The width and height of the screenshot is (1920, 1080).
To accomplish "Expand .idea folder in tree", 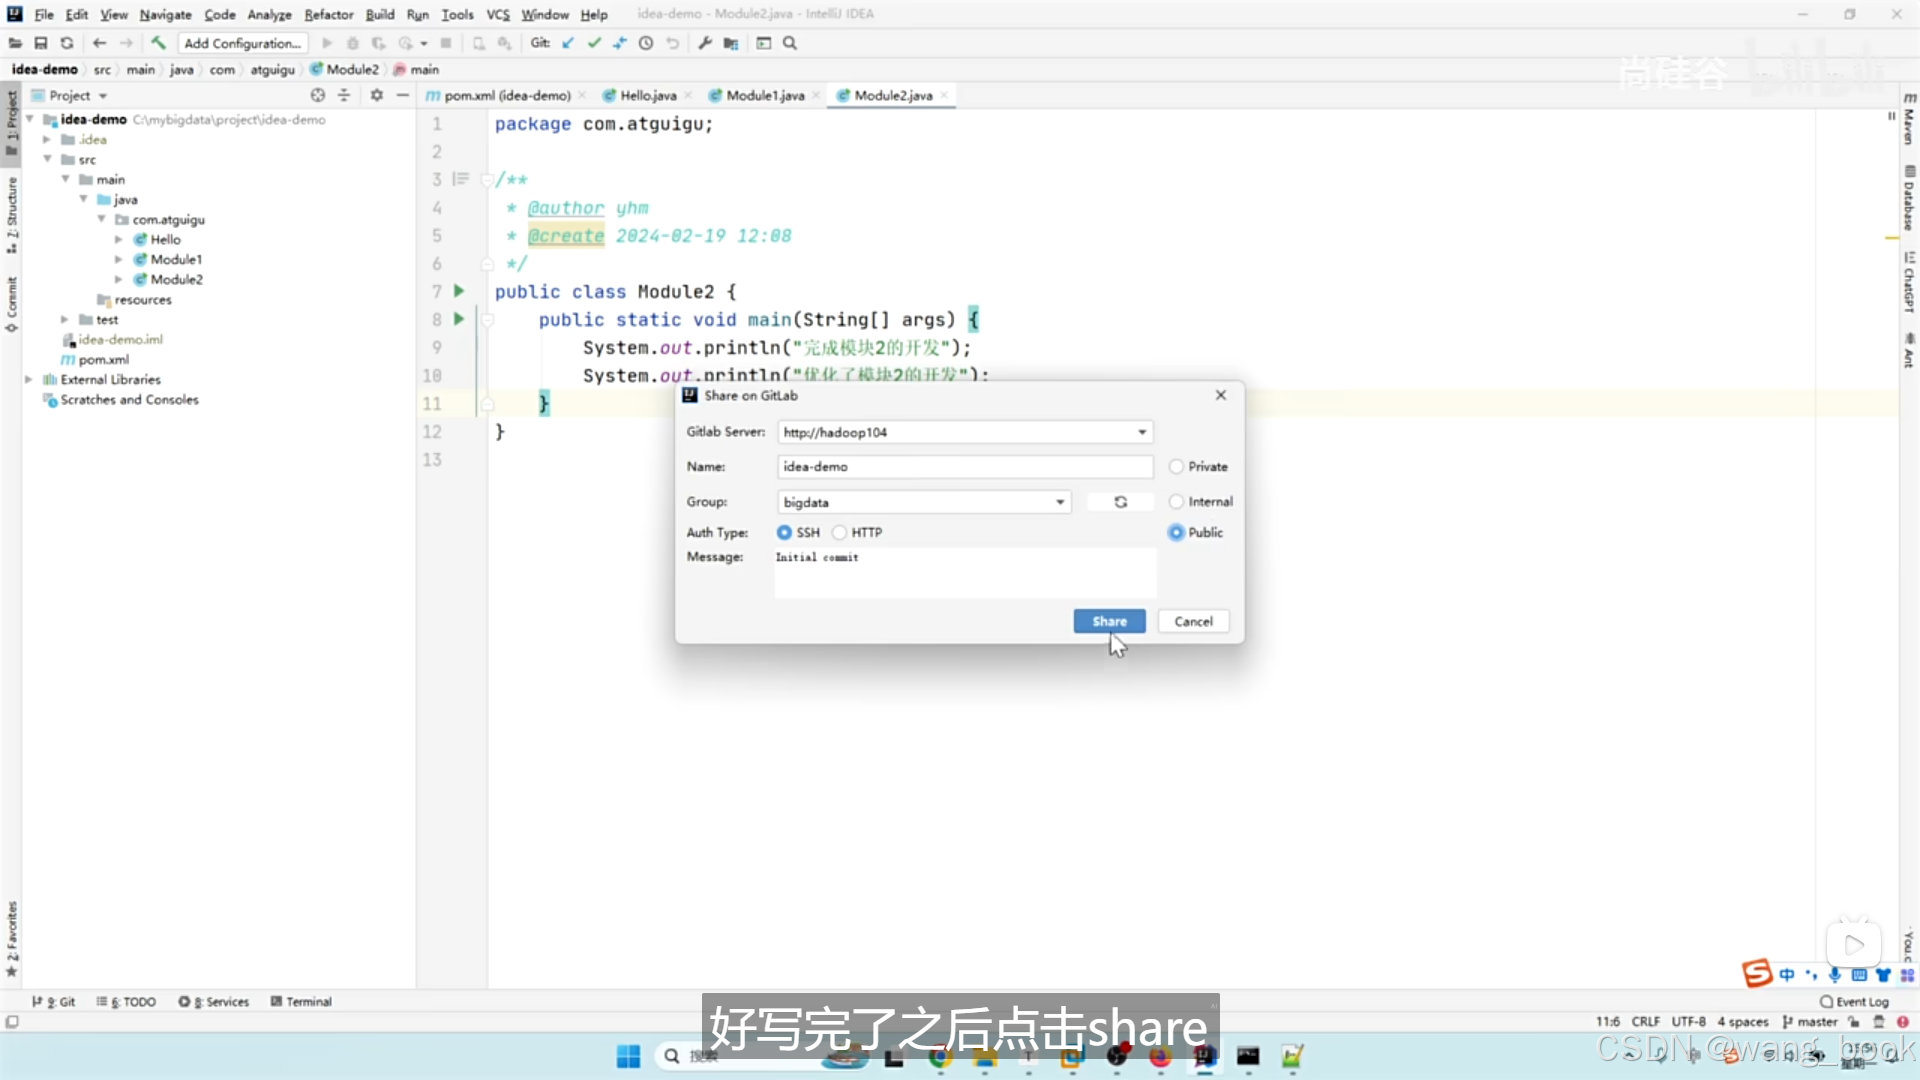I will [x=47, y=140].
